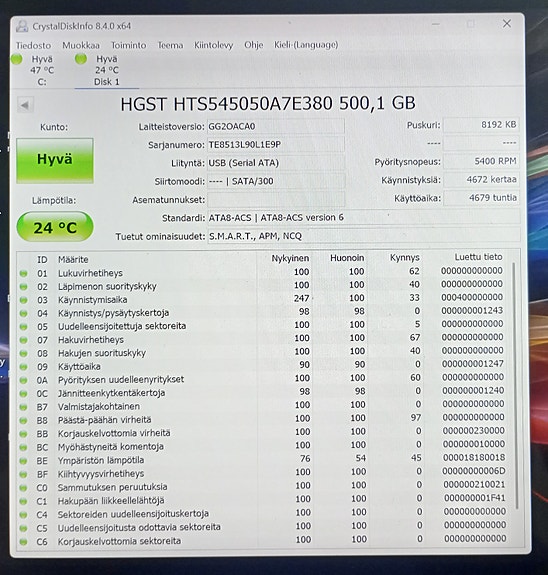Select the Disk 1 drive tab
This screenshot has width=548, height=575.
click(x=106, y=70)
